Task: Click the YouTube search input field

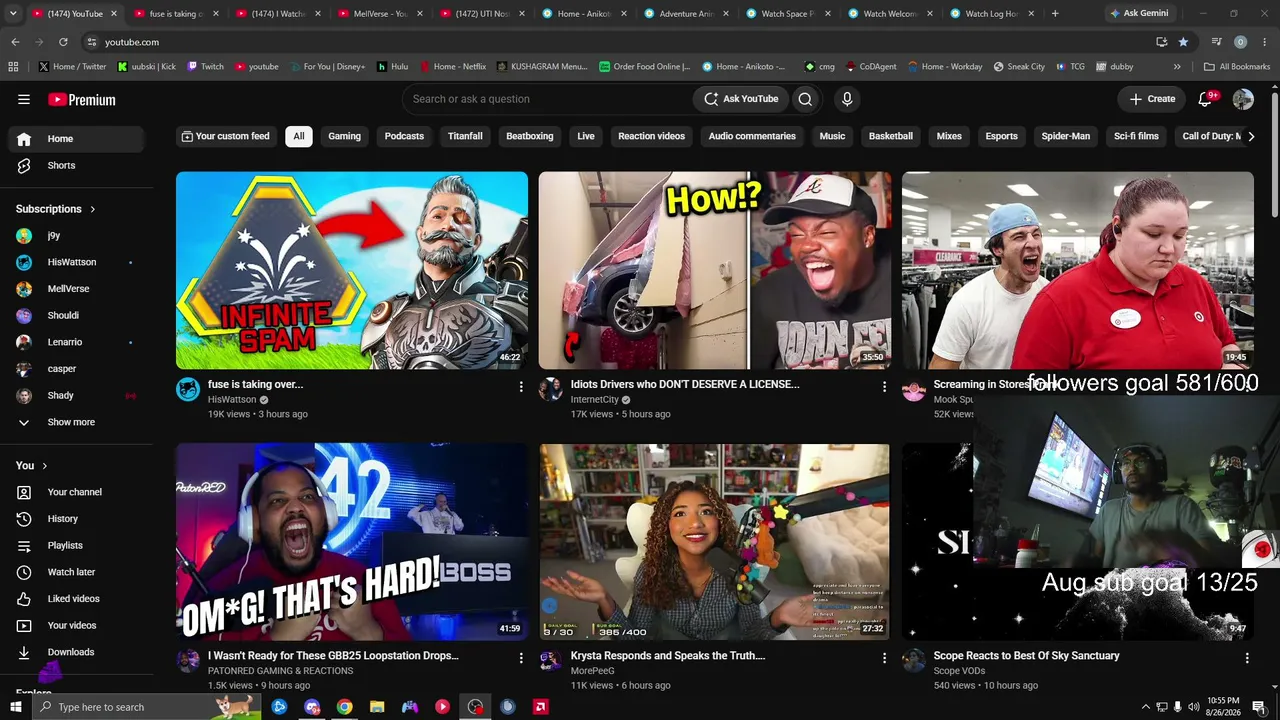Action: click(546, 99)
